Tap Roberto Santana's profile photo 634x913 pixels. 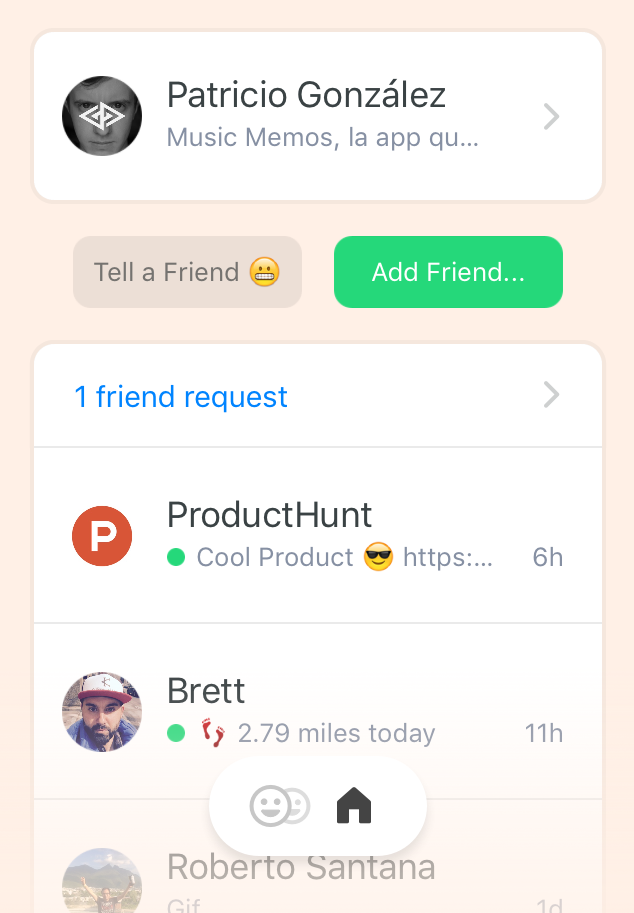pos(102,882)
